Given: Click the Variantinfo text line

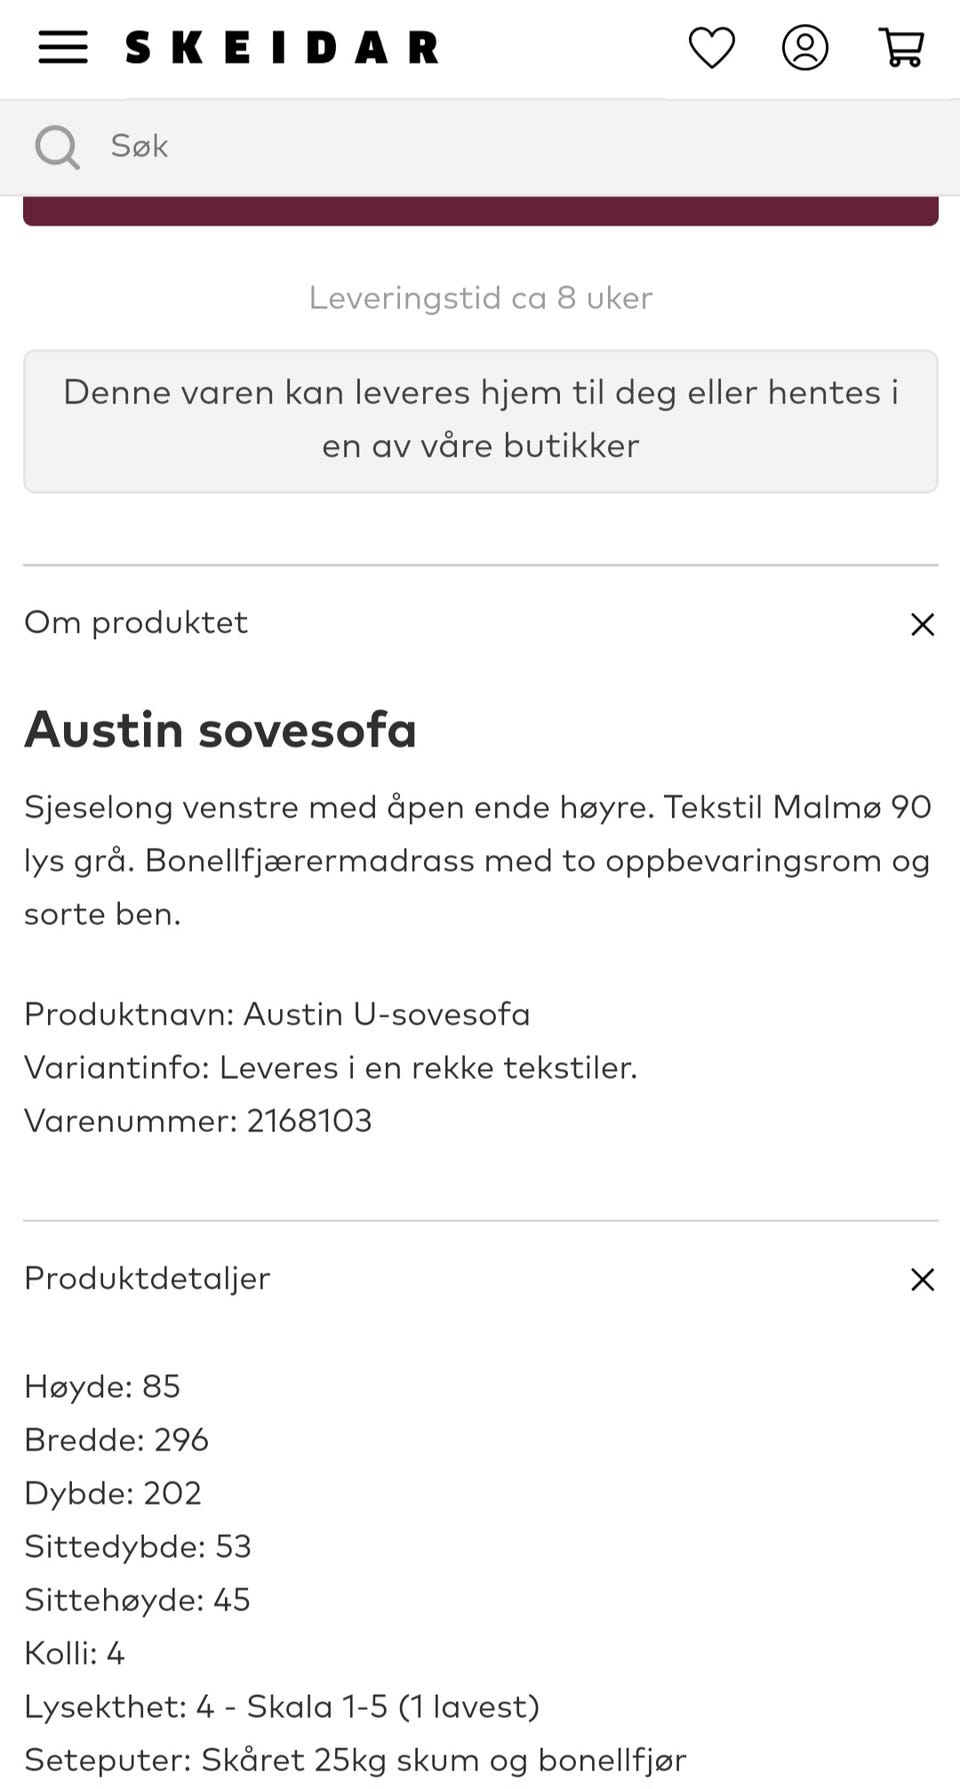Looking at the screenshot, I should 330,1068.
